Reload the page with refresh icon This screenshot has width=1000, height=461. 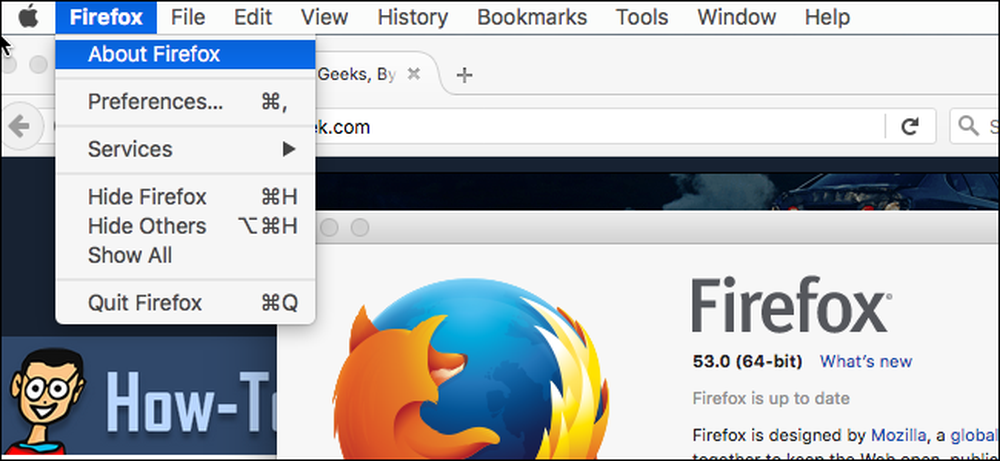tap(909, 127)
